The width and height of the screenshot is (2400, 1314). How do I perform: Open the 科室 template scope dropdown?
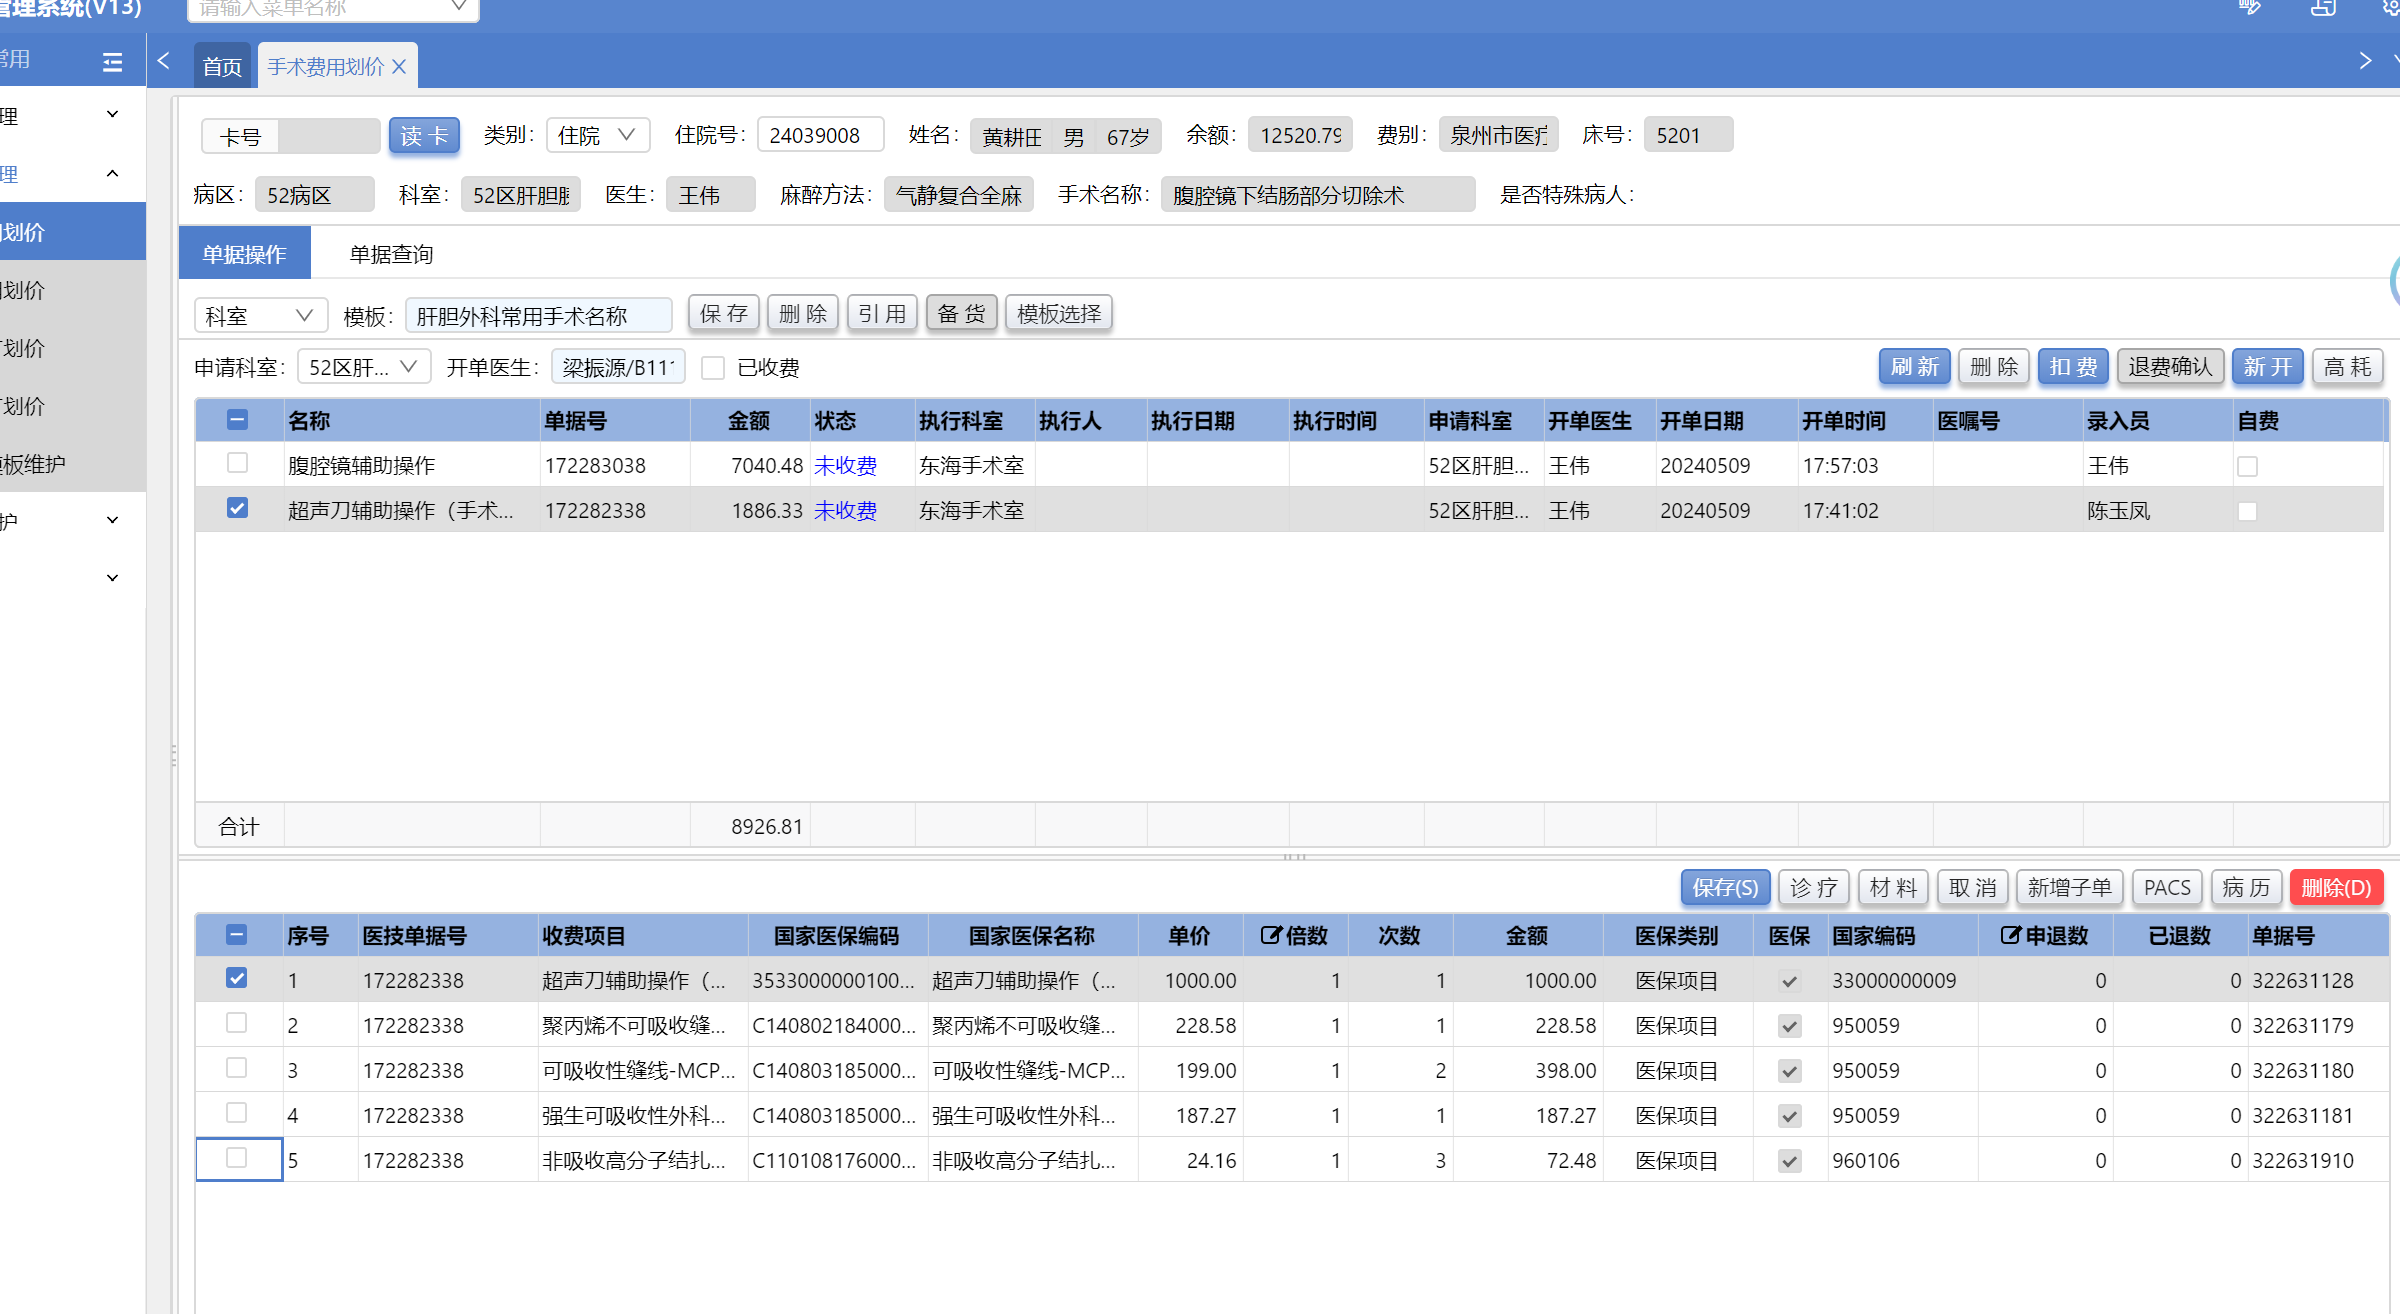coord(260,316)
